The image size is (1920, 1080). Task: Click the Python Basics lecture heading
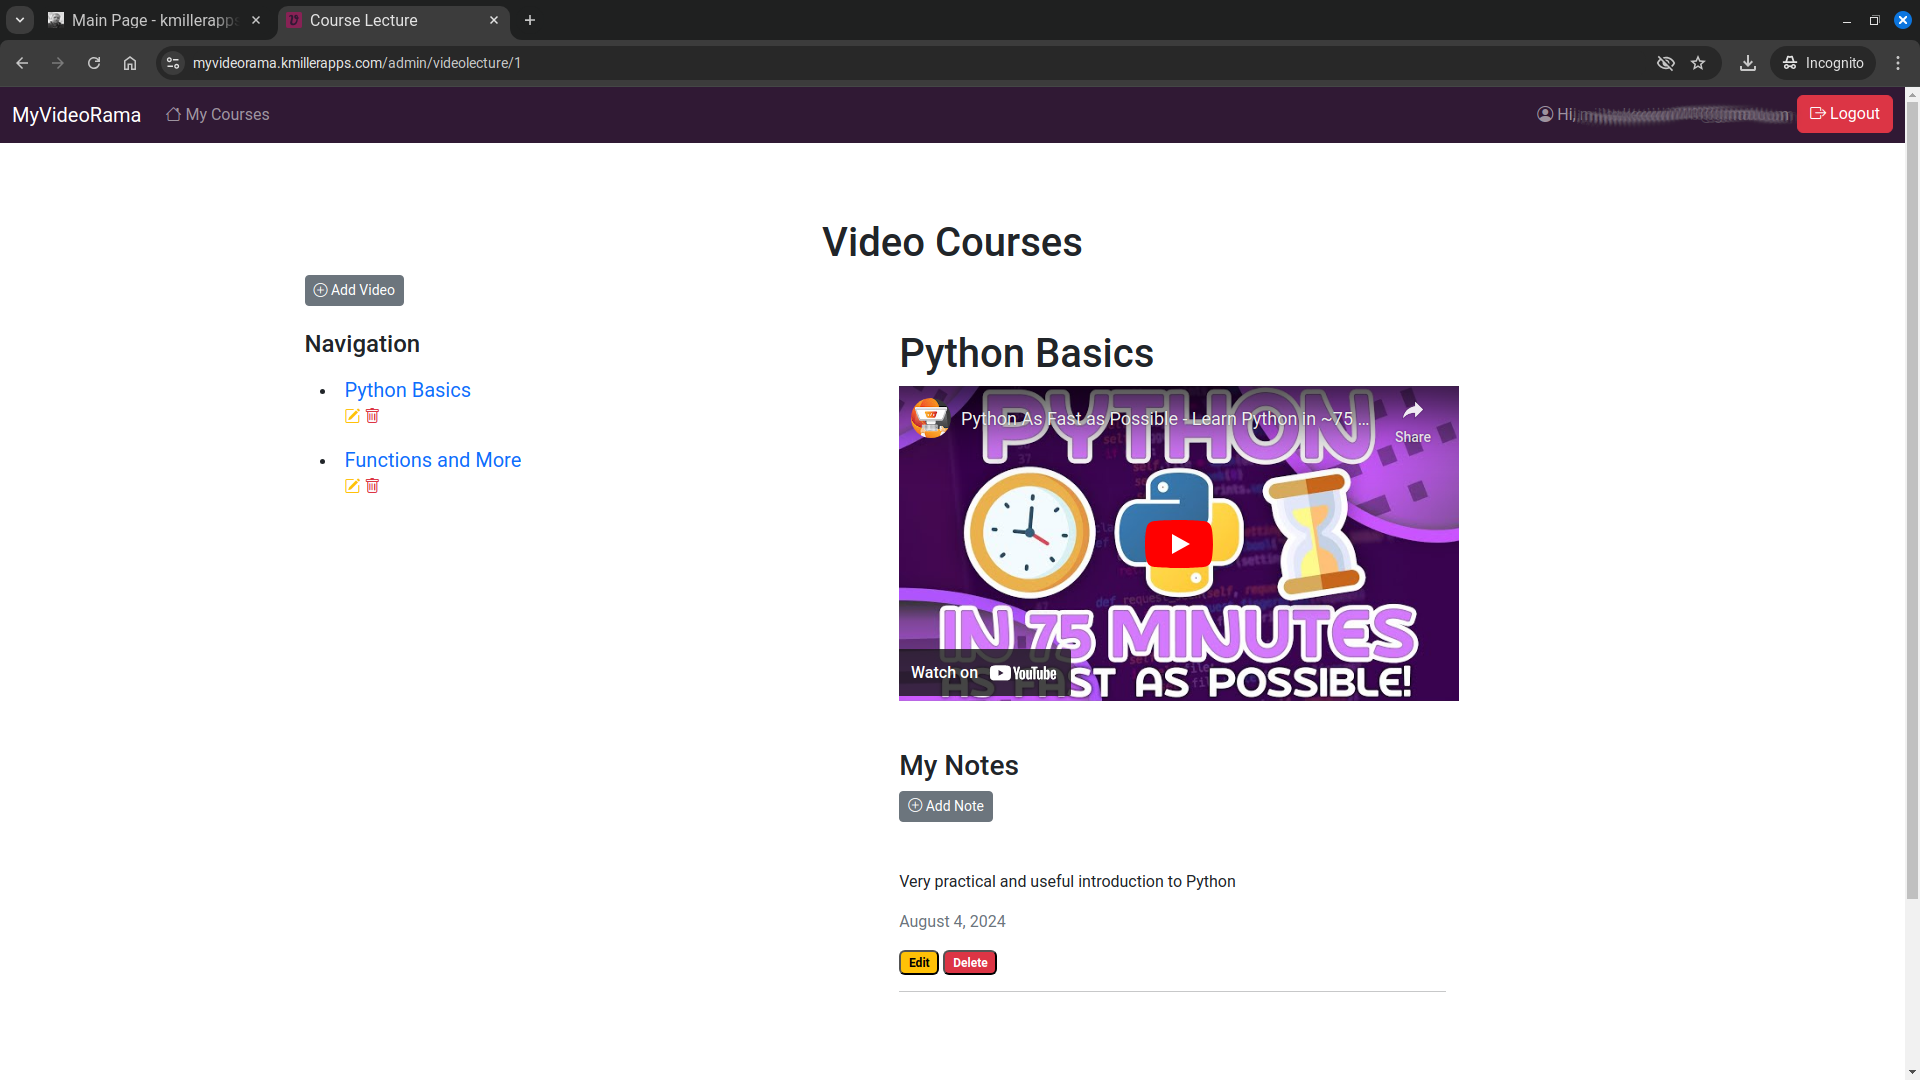[1026, 354]
